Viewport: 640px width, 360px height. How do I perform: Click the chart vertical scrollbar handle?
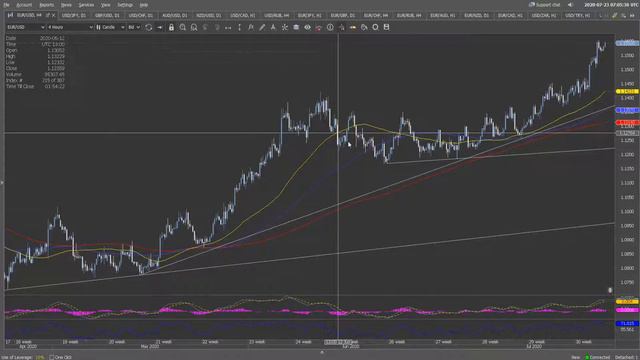point(610,290)
